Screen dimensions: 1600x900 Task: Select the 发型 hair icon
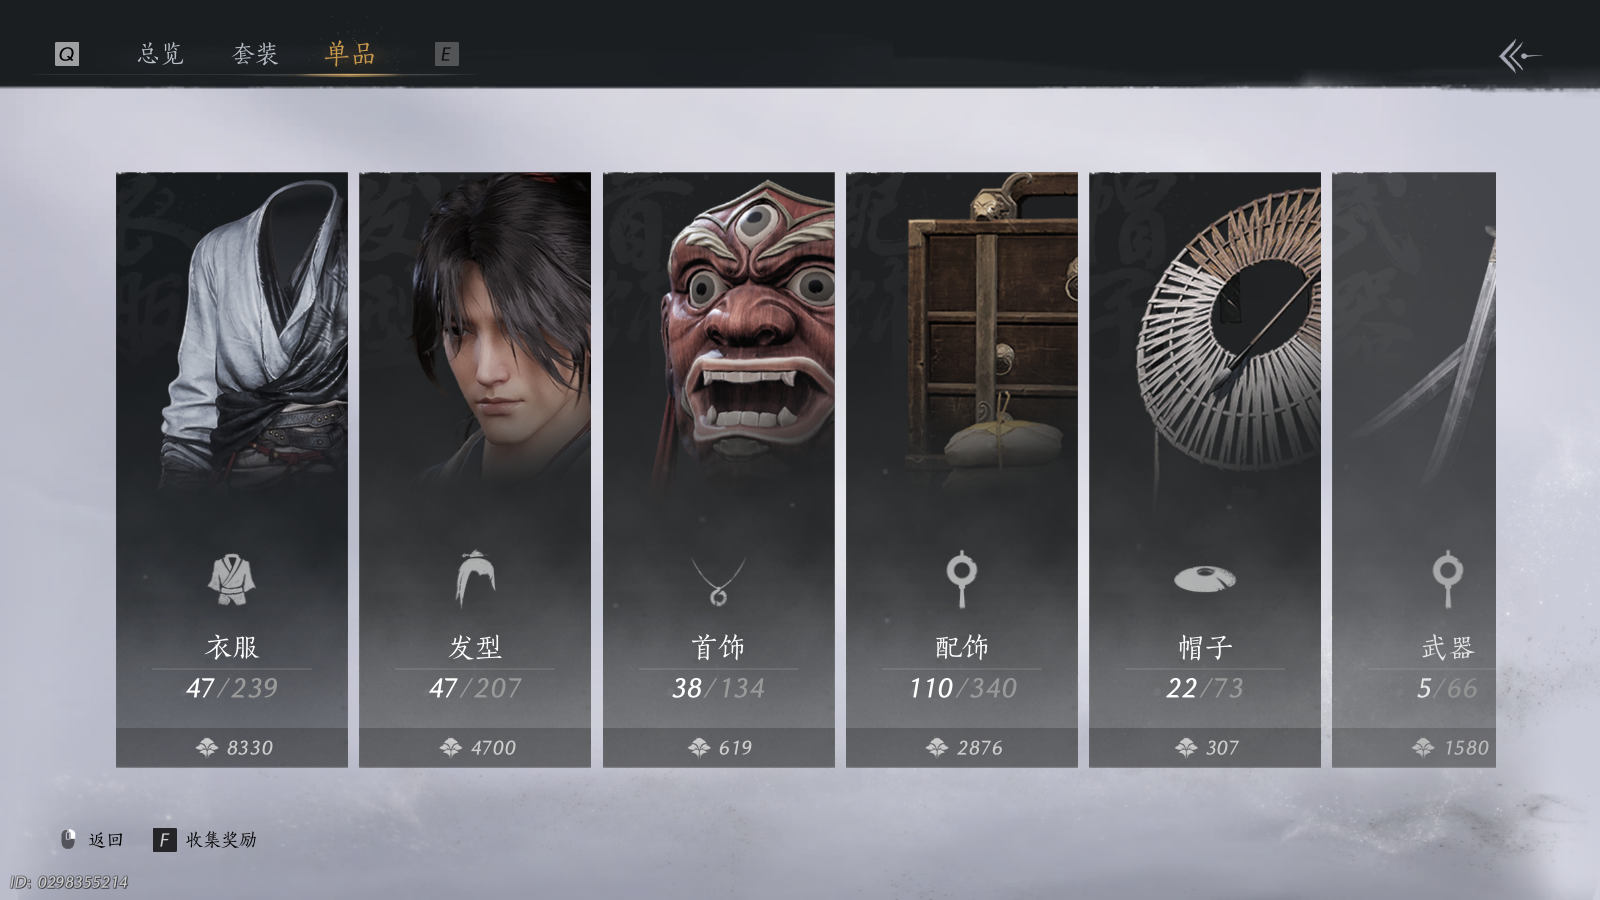[x=475, y=579]
